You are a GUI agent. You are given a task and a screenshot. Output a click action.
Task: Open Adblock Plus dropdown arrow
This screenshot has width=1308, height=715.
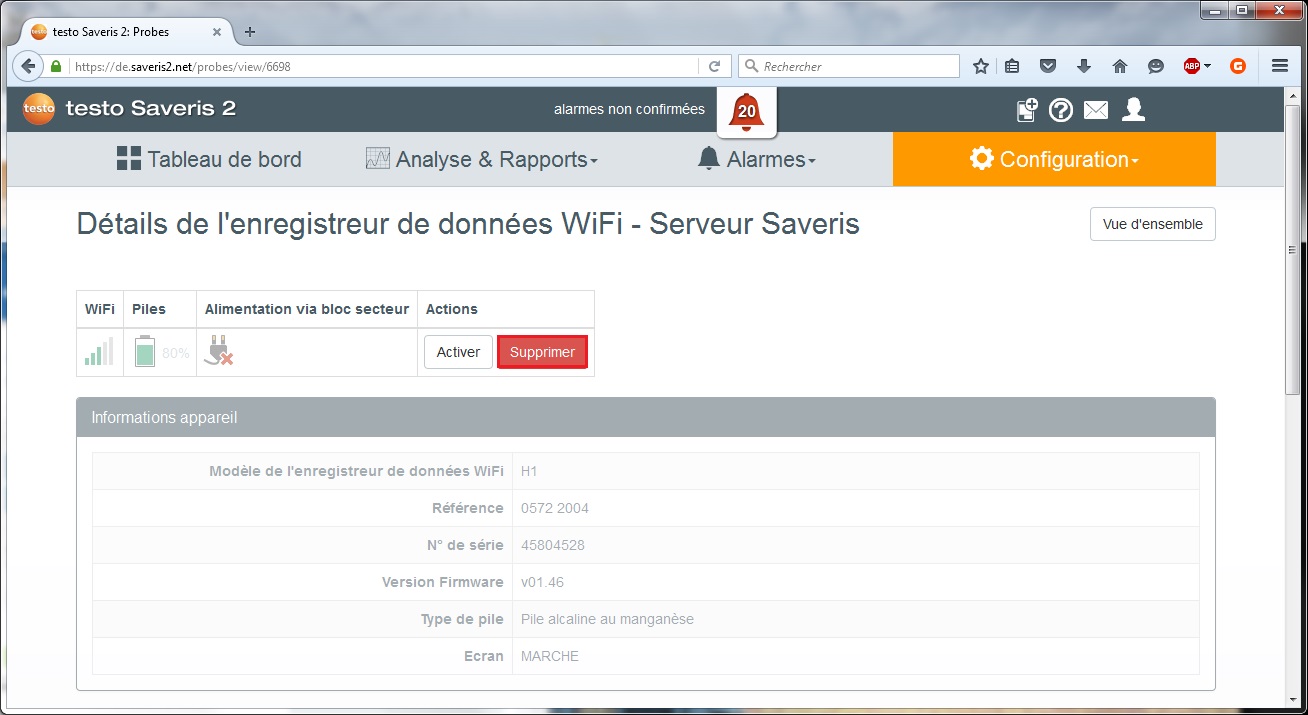(1207, 66)
